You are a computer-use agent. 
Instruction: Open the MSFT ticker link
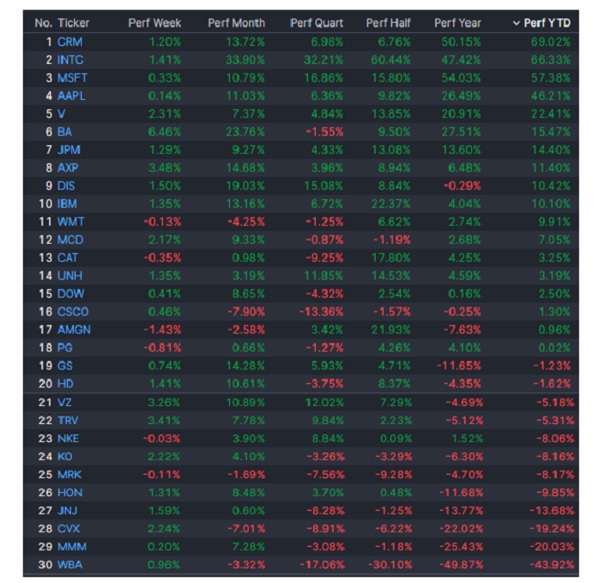coord(72,78)
